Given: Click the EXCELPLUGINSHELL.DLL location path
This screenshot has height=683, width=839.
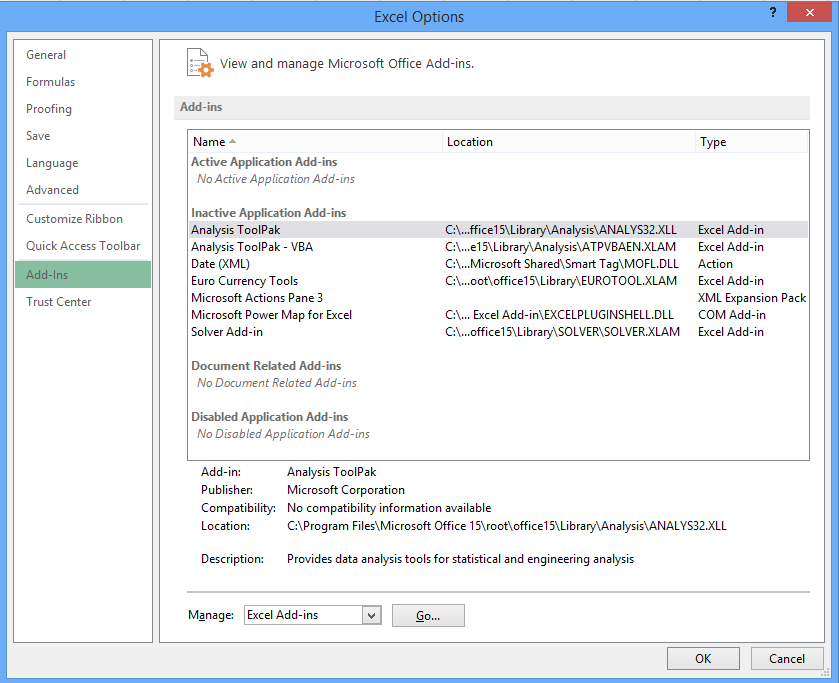Looking at the screenshot, I should 559,315.
